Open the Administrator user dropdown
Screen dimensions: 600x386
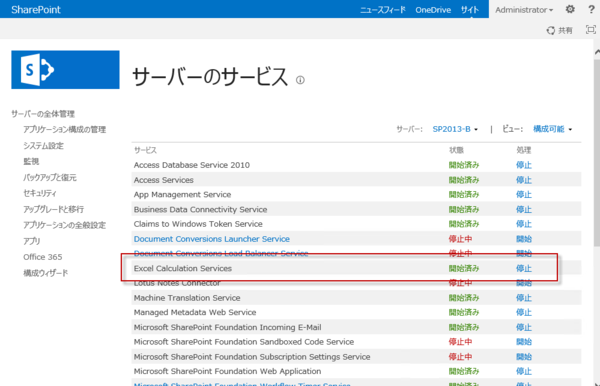(524, 10)
